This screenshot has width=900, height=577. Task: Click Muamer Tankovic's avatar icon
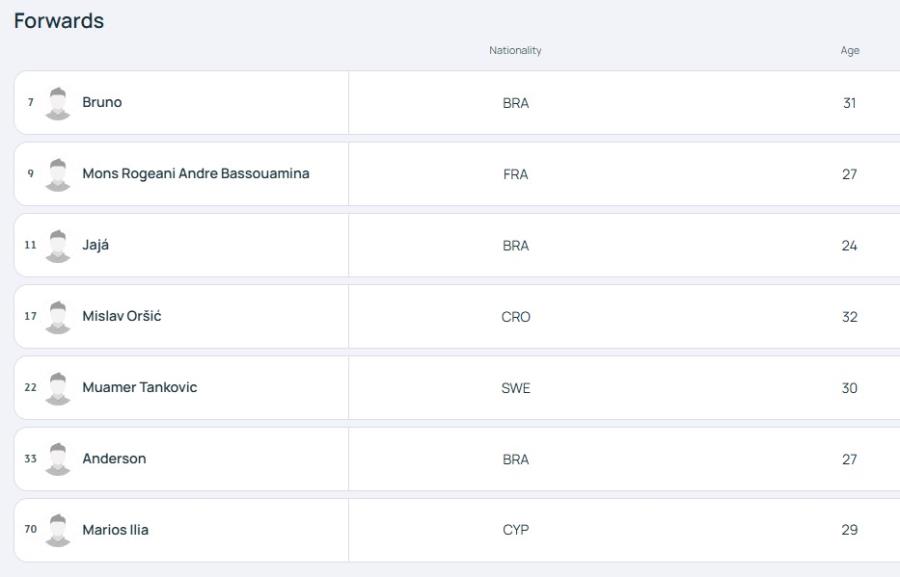(57, 388)
